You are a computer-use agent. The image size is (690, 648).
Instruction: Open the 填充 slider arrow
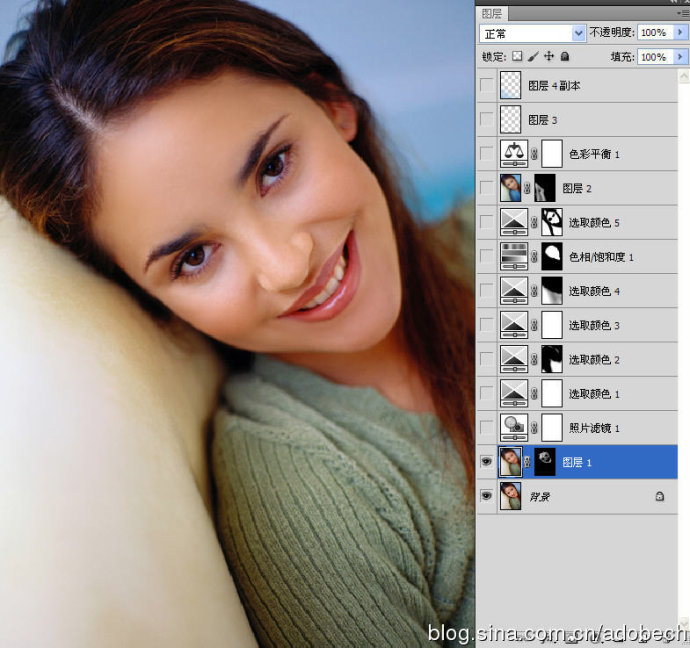pos(681,57)
